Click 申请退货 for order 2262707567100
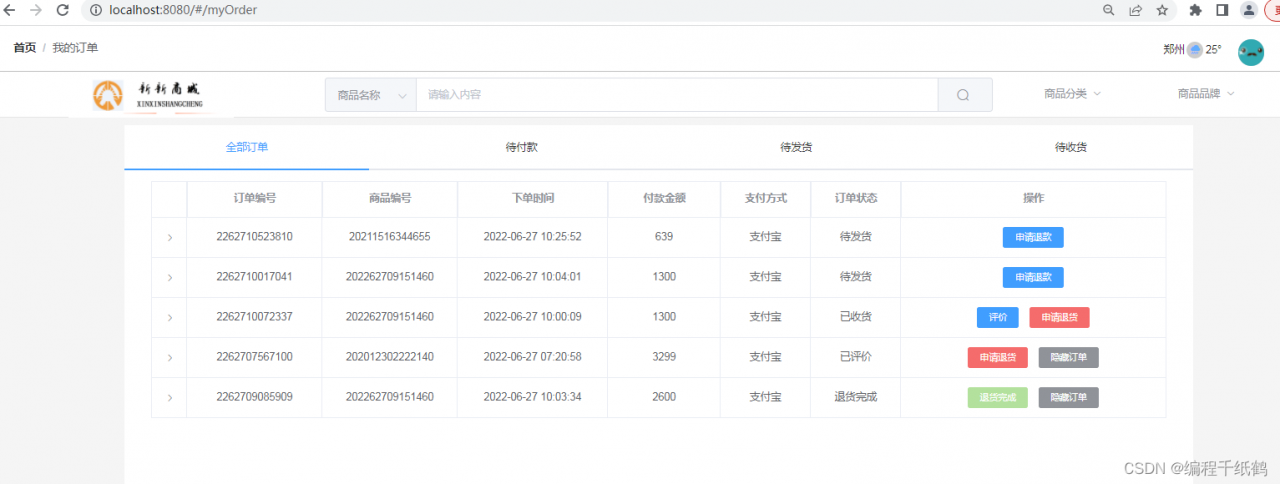This screenshot has height=484, width=1280. [x=998, y=357]
